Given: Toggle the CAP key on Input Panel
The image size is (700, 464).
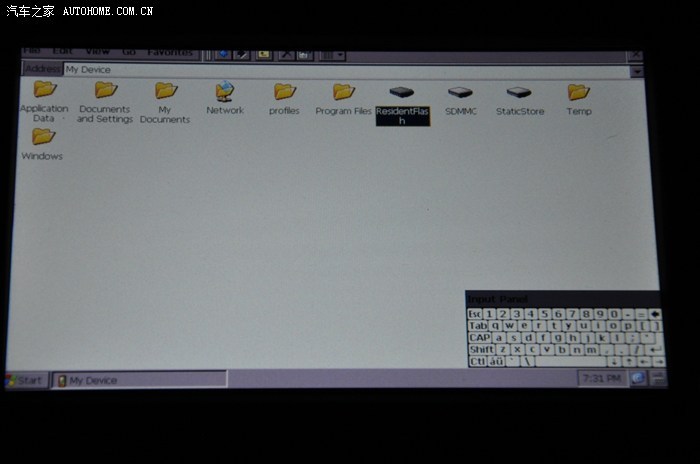Looking at the screenshot, I should tap(479, 338).
